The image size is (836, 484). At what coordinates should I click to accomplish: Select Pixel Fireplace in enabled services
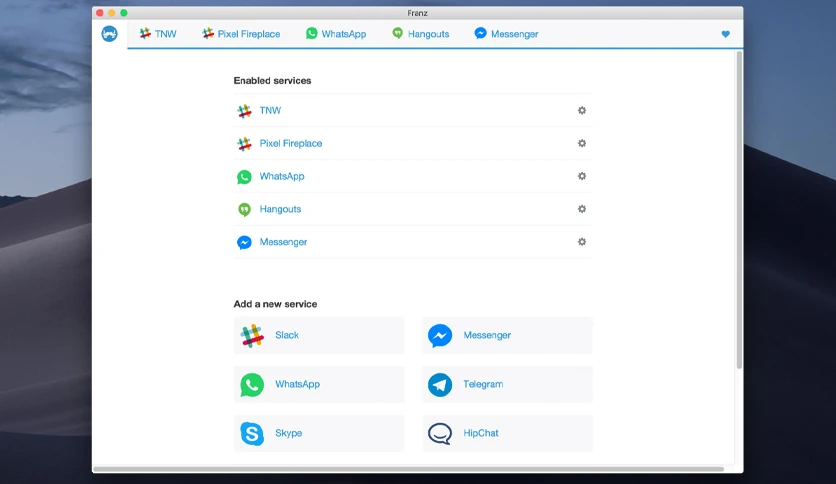coord(291,143)
